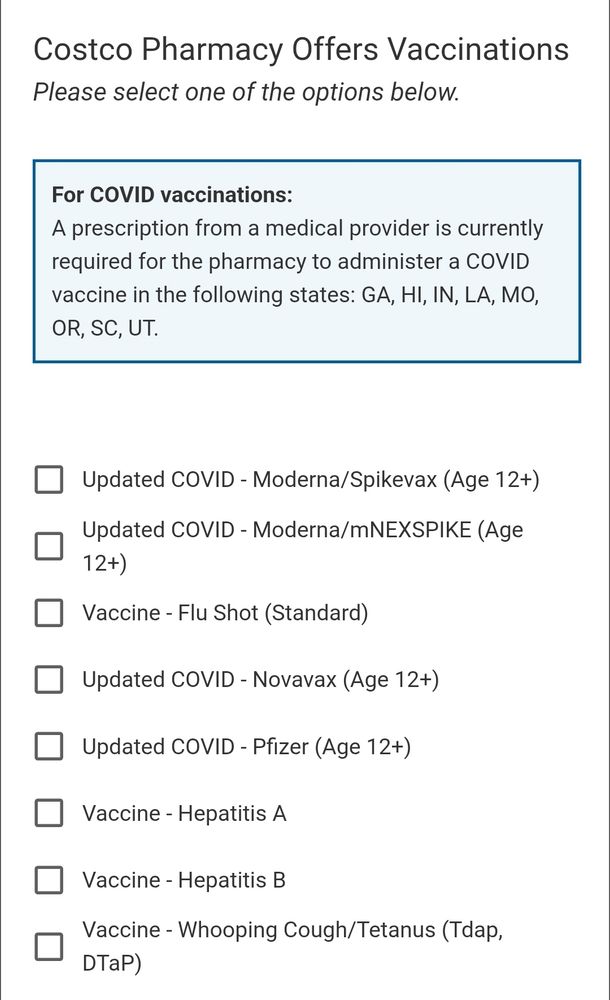This screenshot has width=610, height=1000.
Task: Enable the Vaccine - Hepatitis B checkbox
Action: tap(48, 880)
